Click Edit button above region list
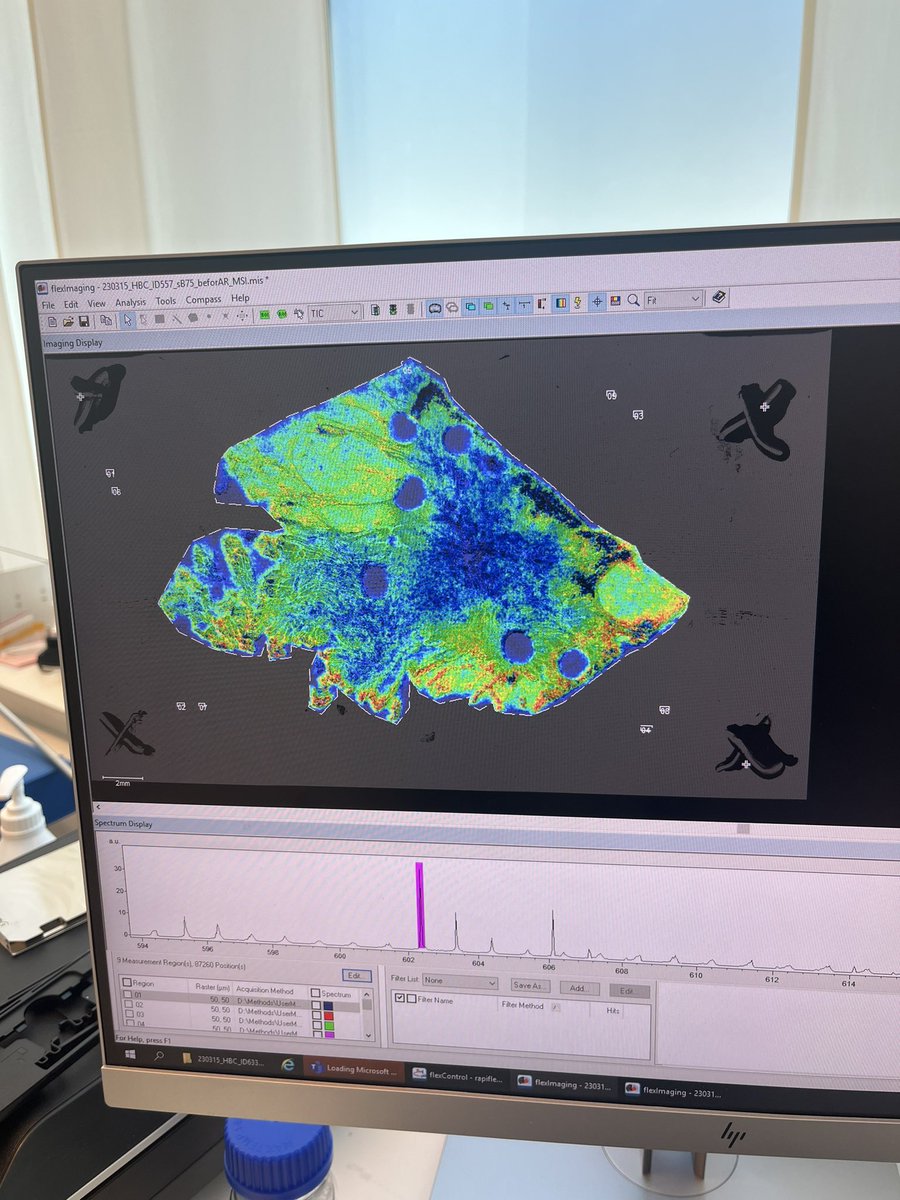 pyautogui.click(x=356, y=975)
